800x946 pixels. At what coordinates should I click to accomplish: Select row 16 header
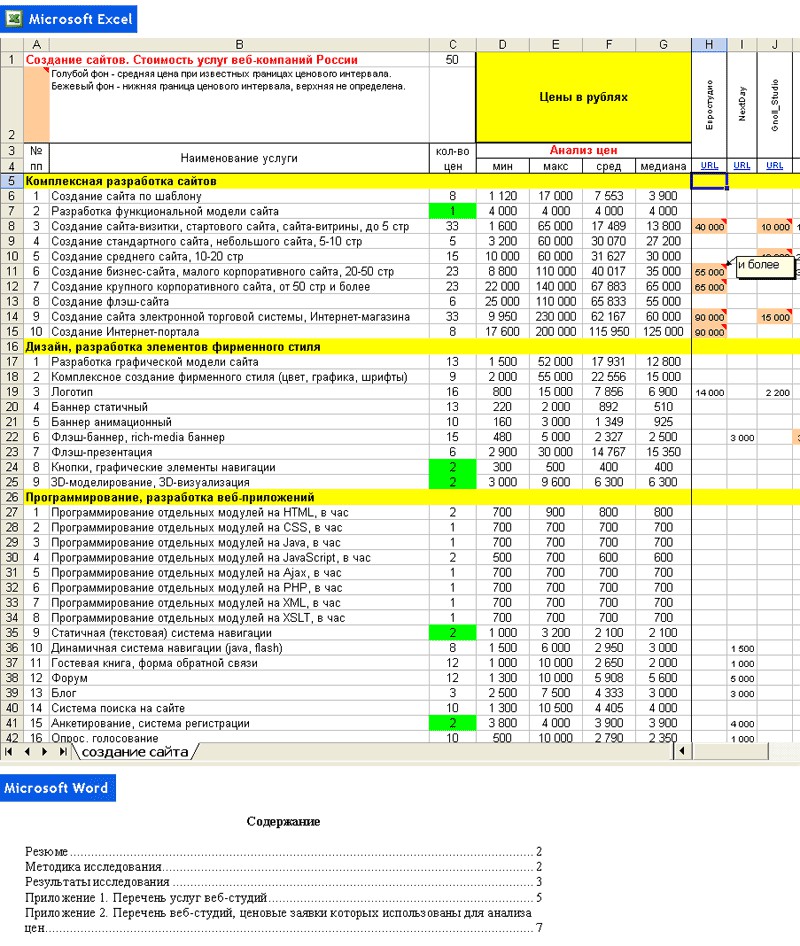[11, 346]
